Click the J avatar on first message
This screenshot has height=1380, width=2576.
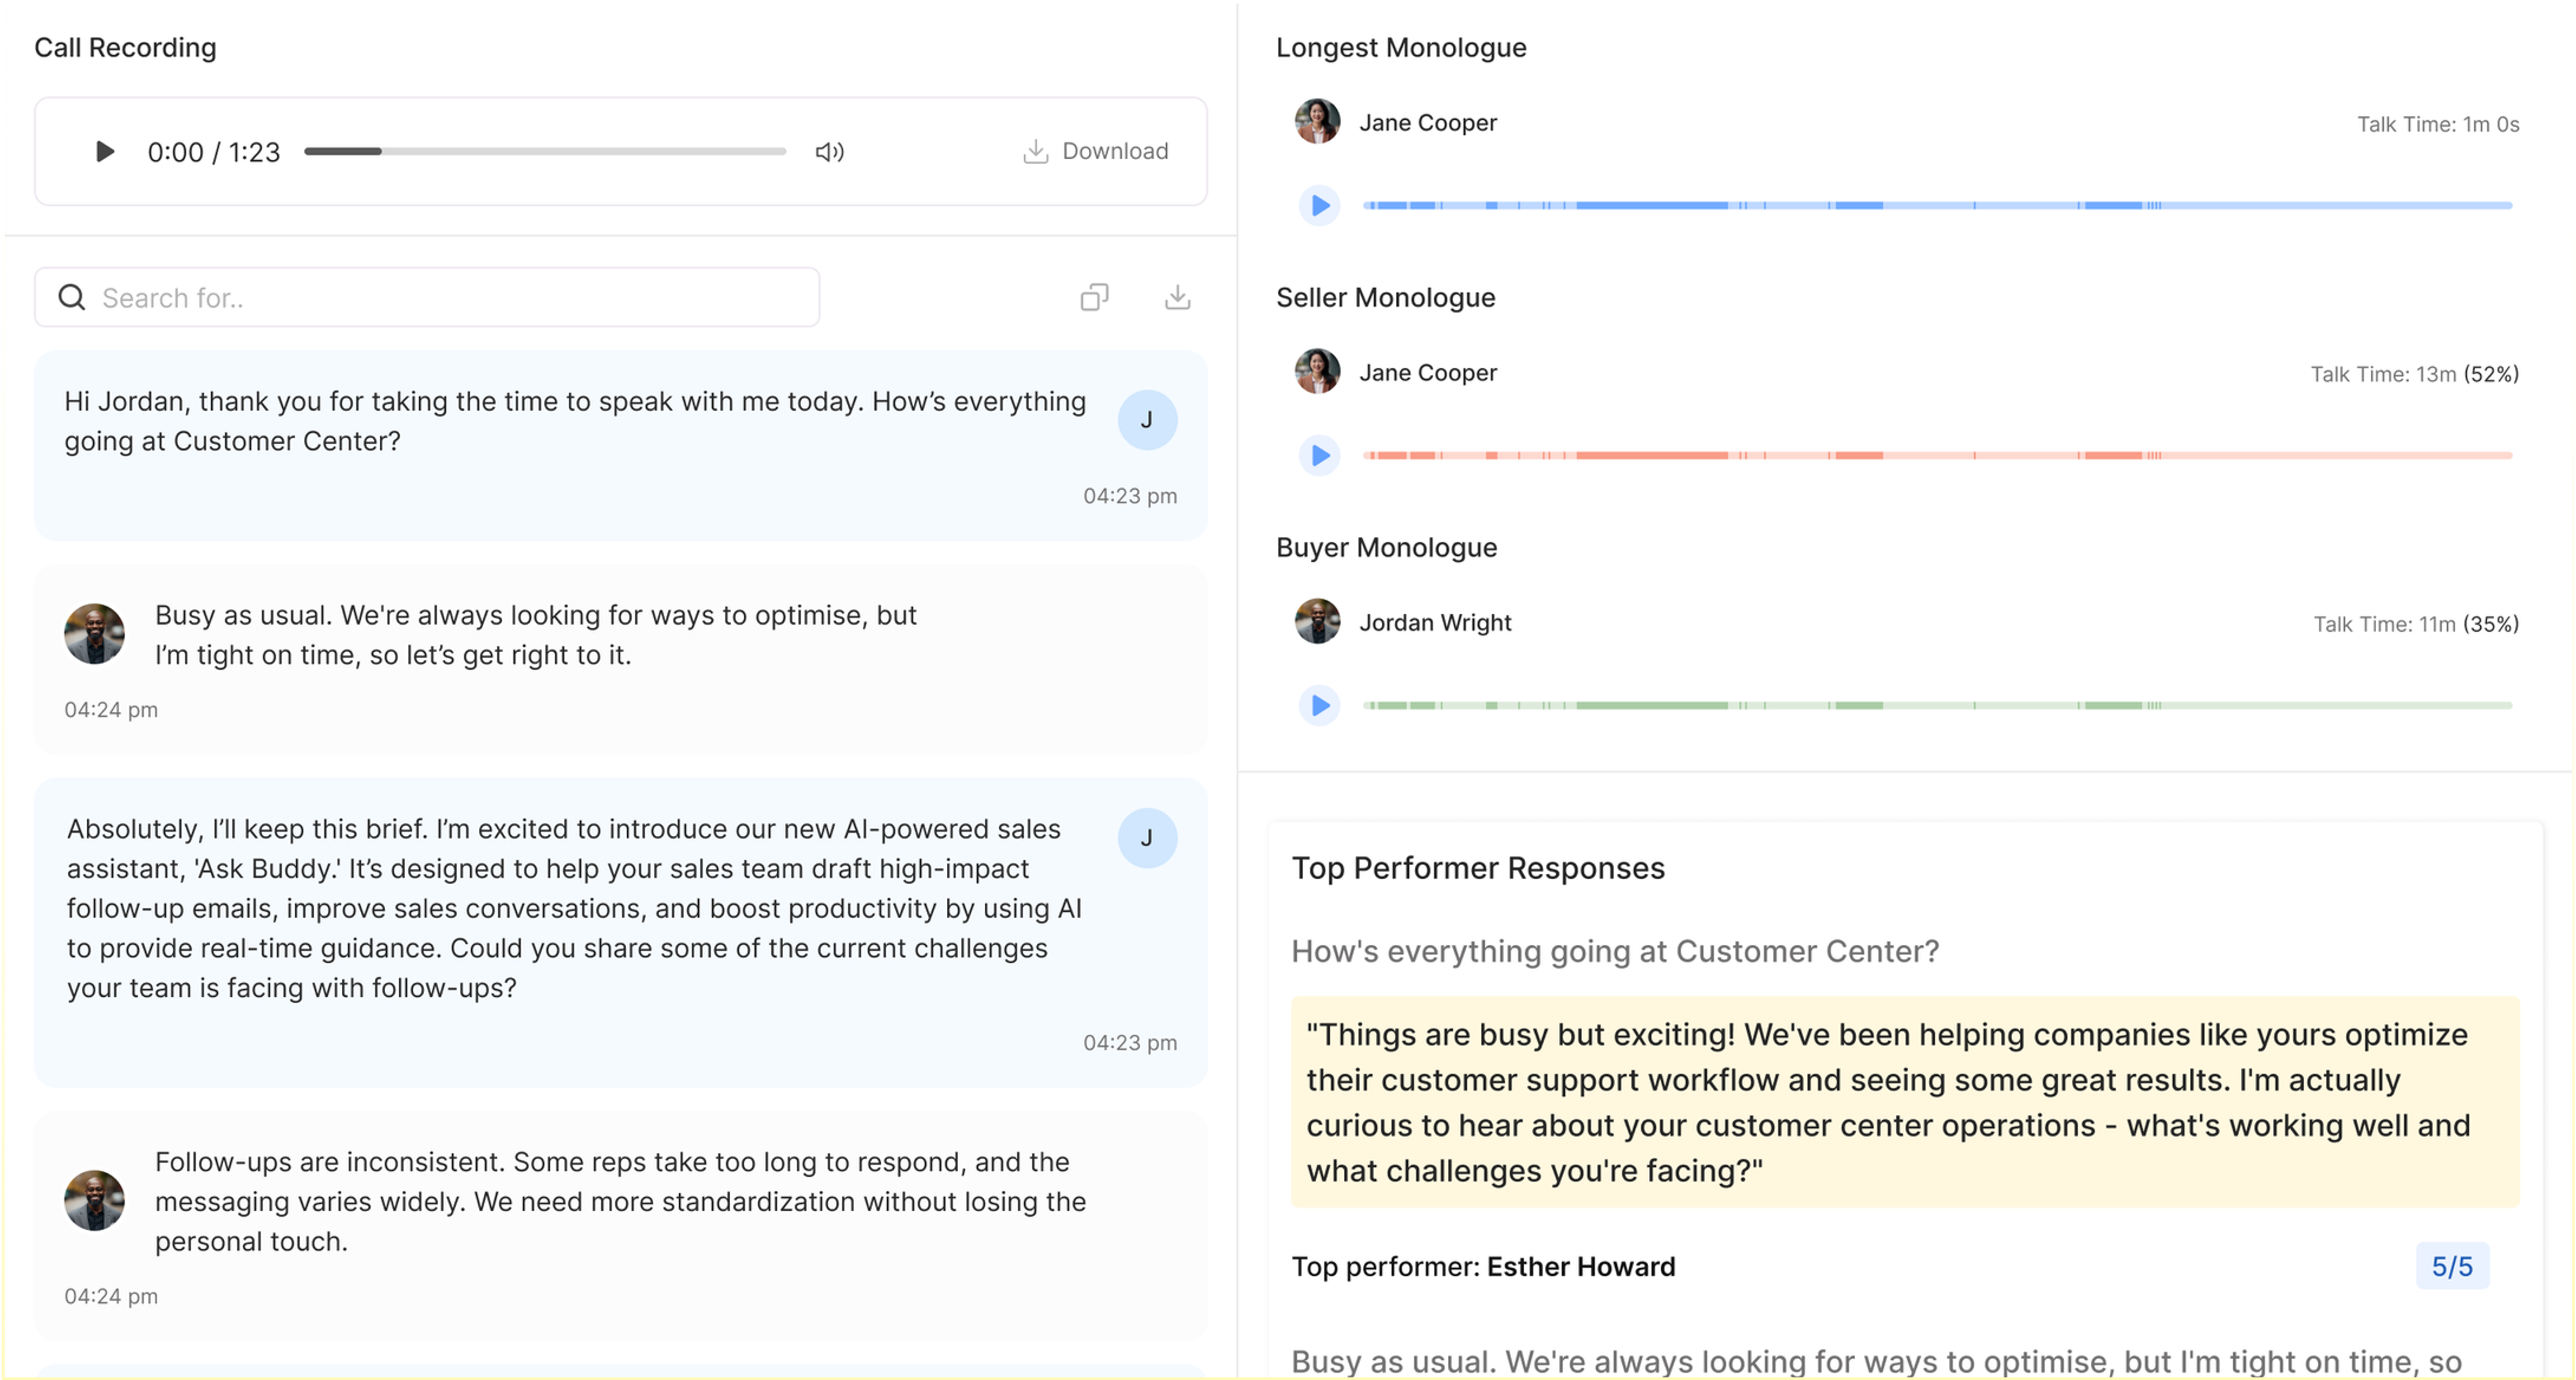point(1147,420)
